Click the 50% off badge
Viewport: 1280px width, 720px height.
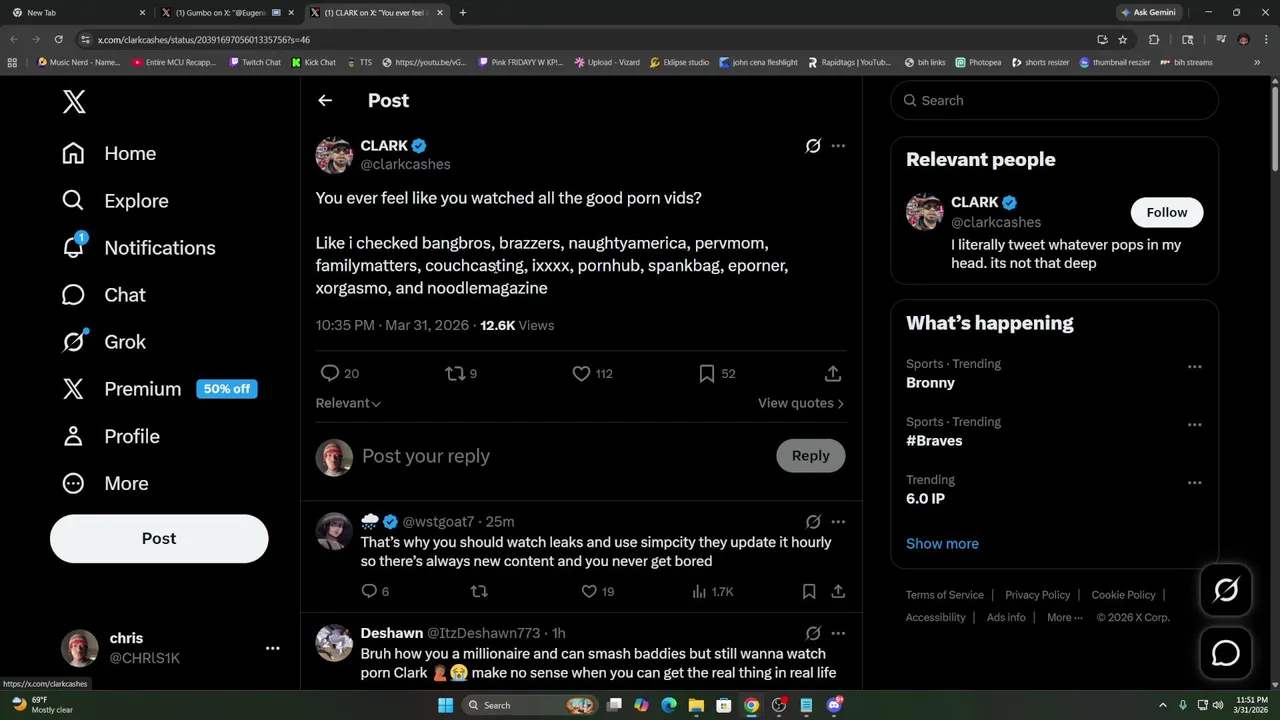(x=227, y=389)
